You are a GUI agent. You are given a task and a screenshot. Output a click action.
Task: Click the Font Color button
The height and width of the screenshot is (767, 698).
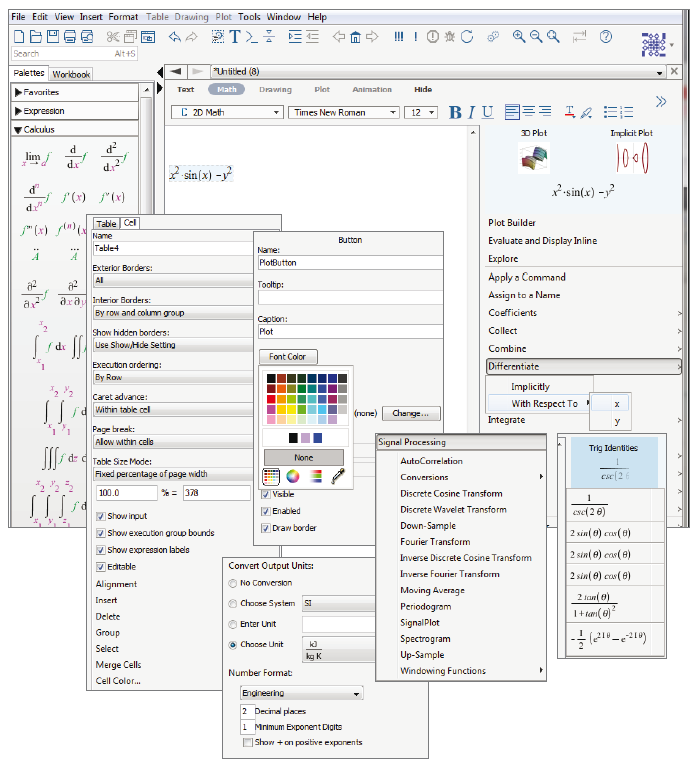click(287, 357)
